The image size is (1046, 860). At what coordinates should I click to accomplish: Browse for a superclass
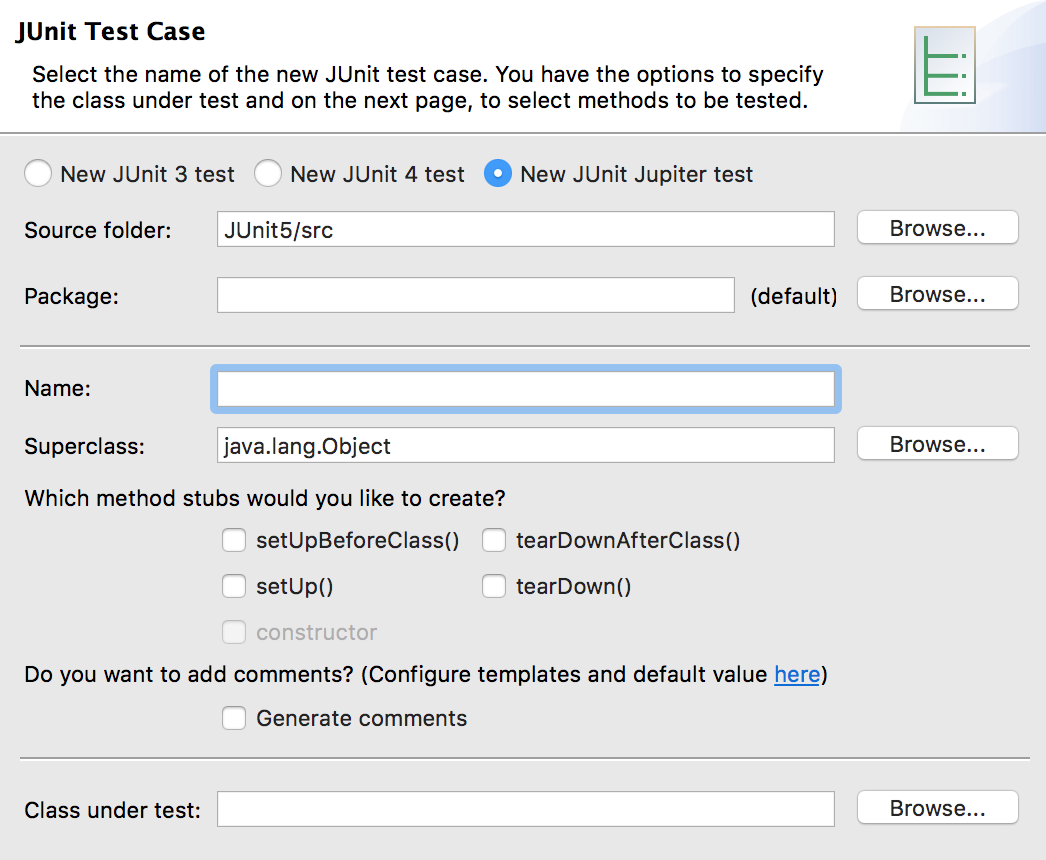936,443
